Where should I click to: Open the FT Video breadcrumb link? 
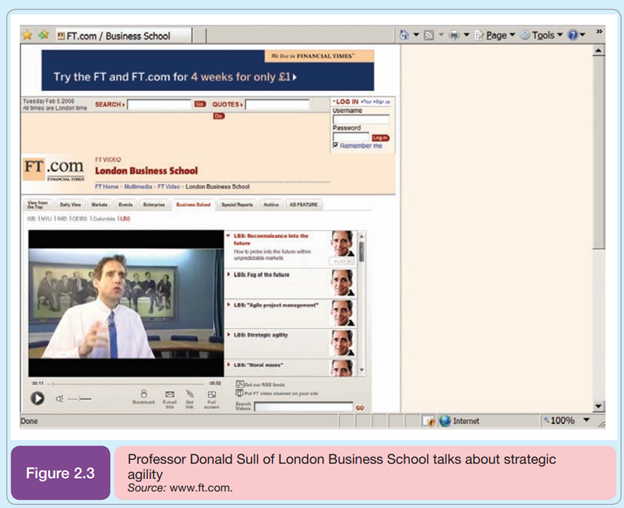pos(169,187)
